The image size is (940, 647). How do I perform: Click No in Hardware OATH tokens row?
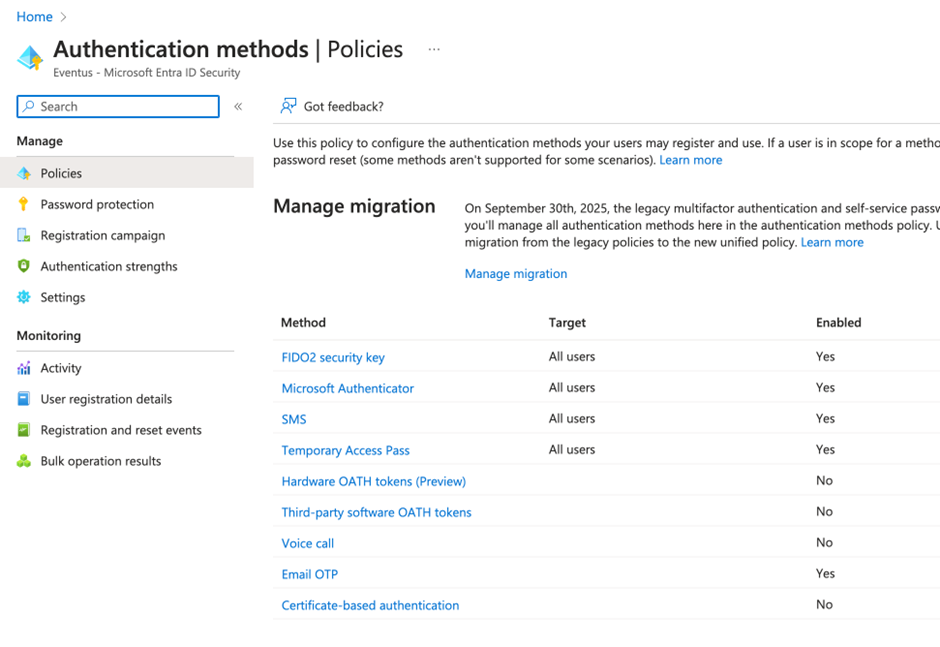tap(824, 480)
